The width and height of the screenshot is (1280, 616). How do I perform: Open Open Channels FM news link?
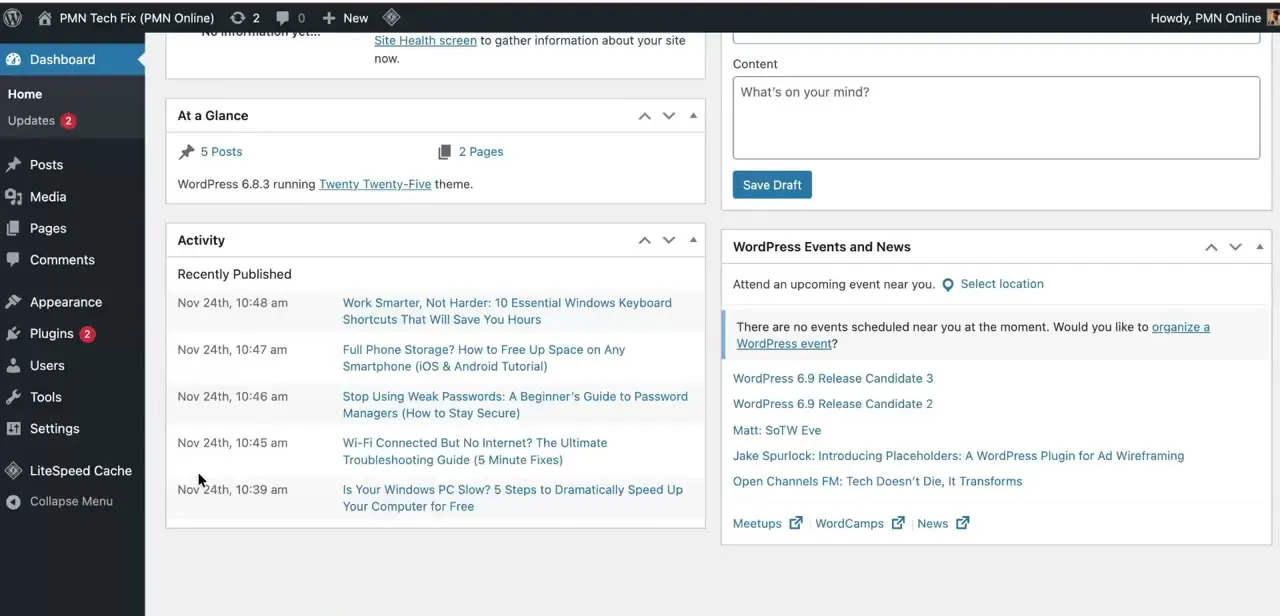point(877,482)
